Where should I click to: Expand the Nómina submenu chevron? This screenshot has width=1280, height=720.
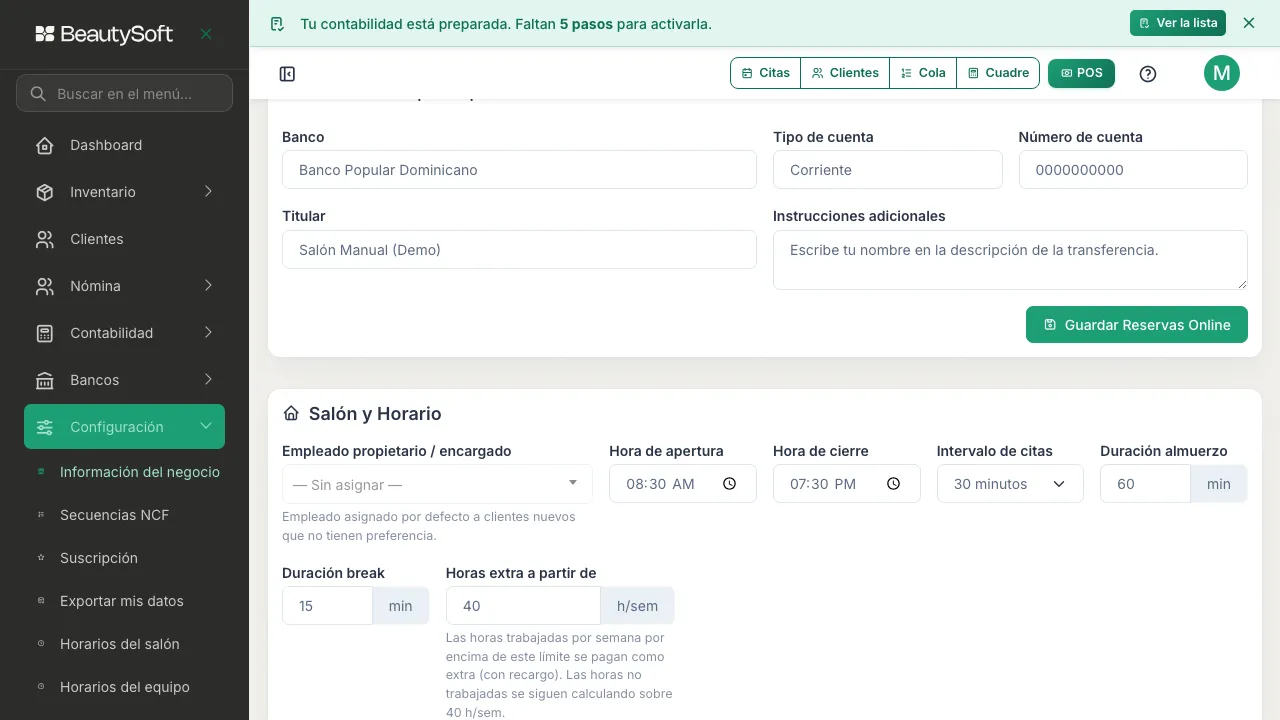(208, 286)
